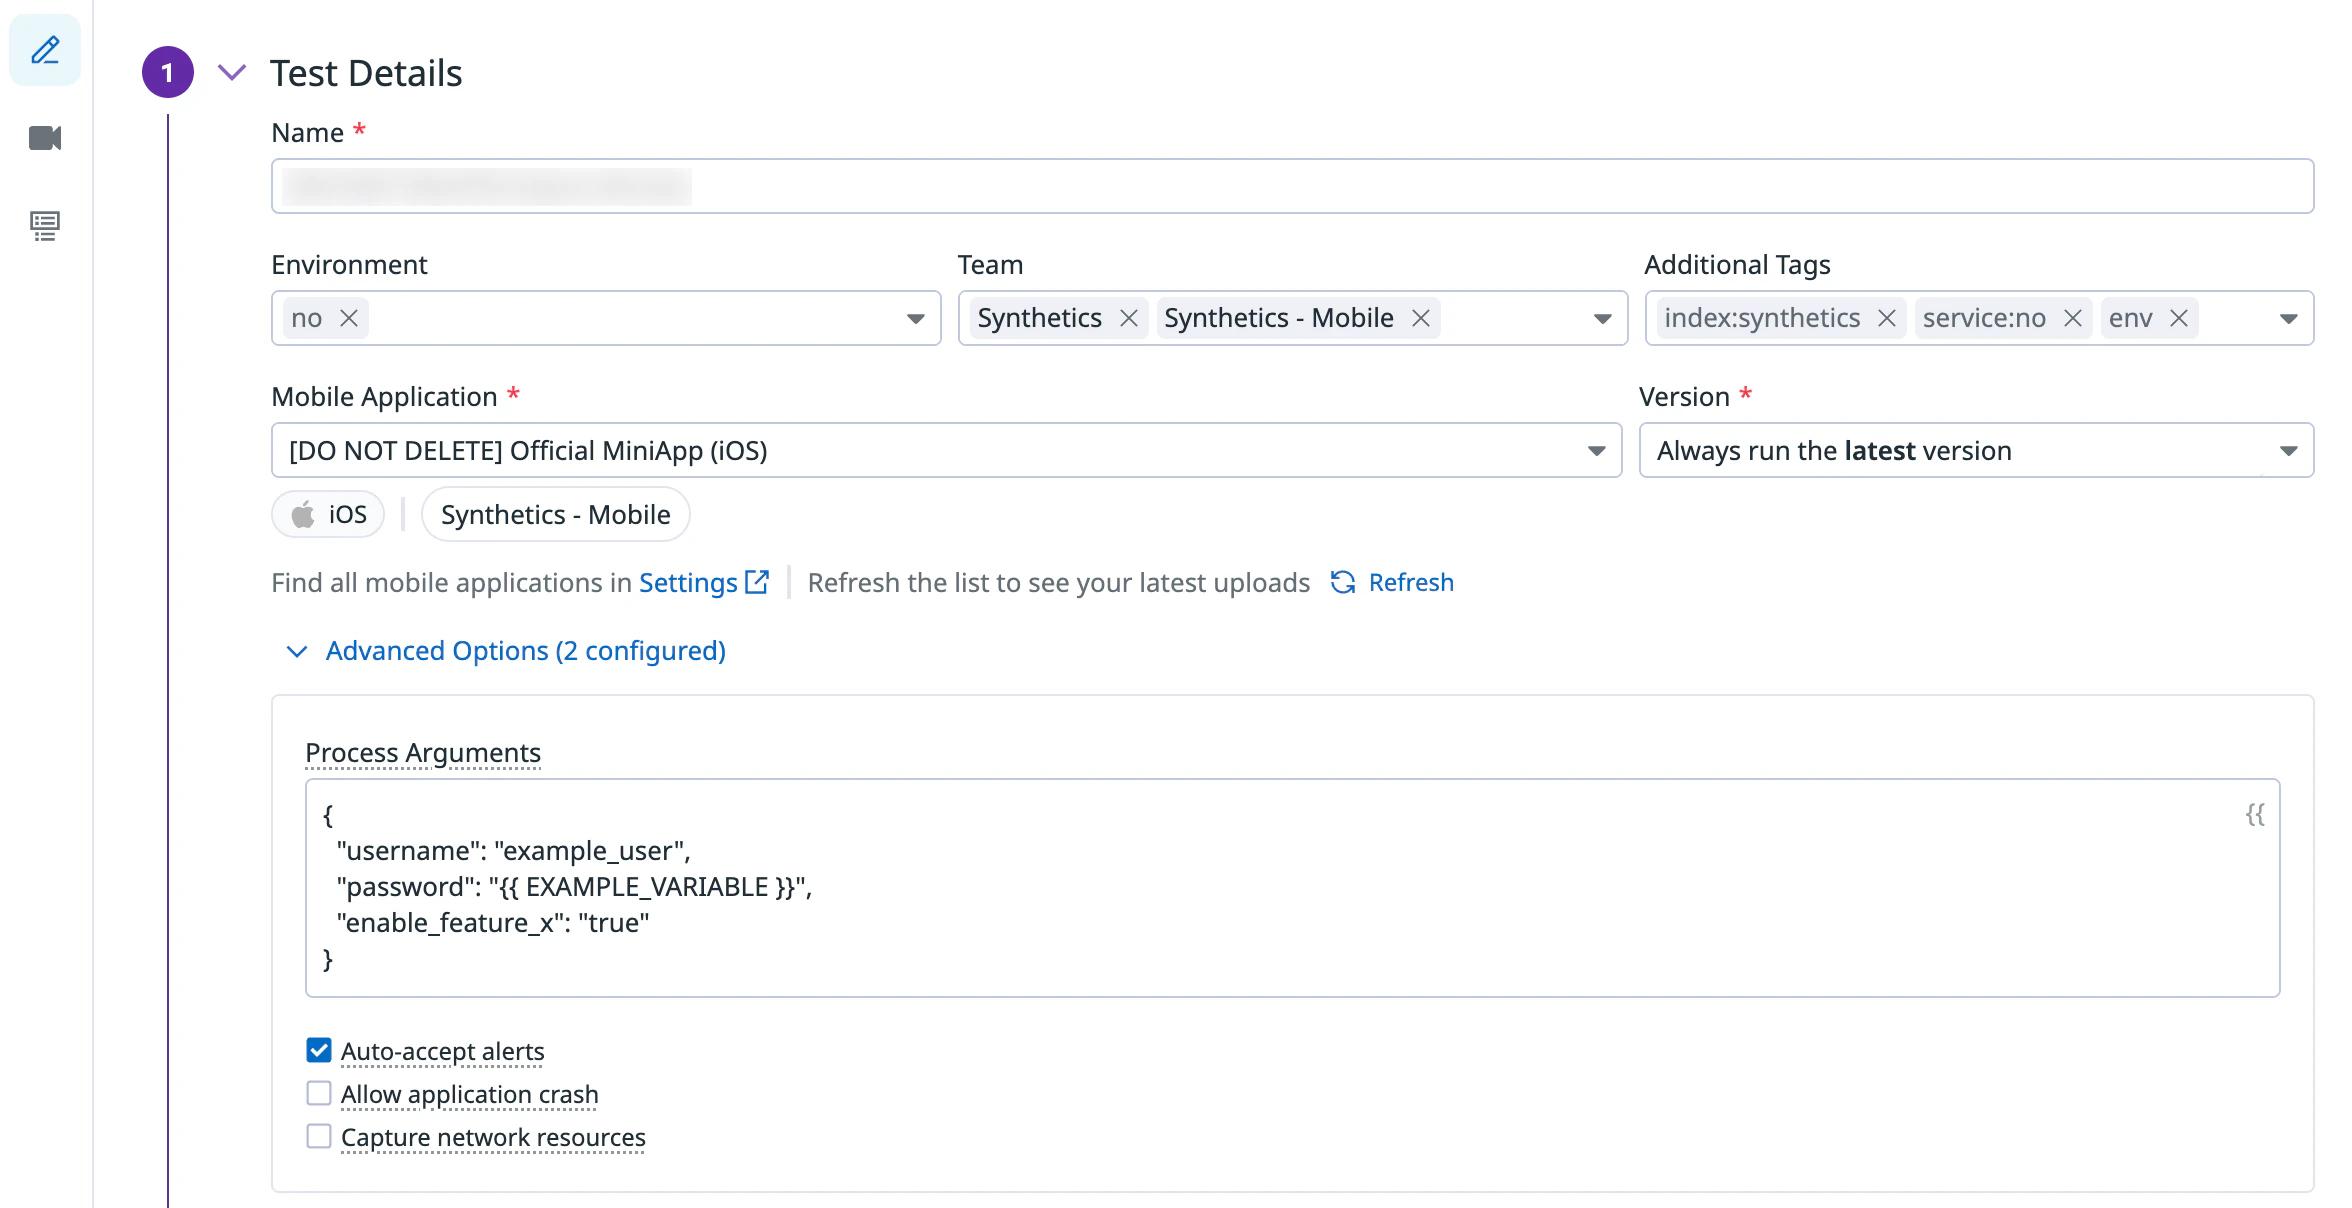Remove the service:no additional tag
2352x1208 pixels.
[2071, 318]
